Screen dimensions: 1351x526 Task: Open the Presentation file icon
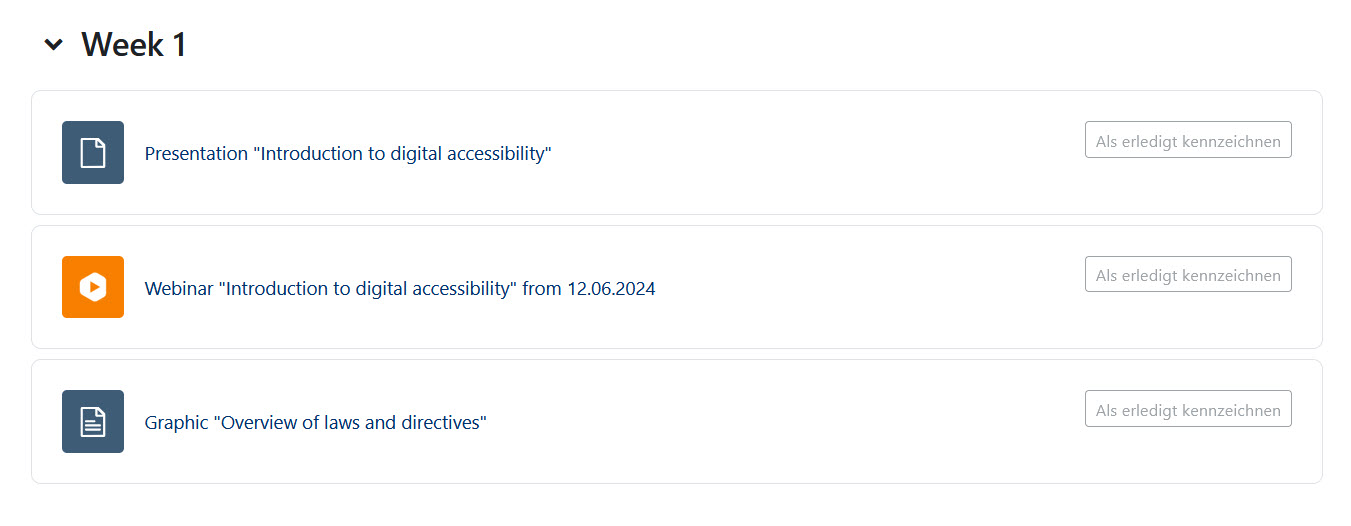93,153
